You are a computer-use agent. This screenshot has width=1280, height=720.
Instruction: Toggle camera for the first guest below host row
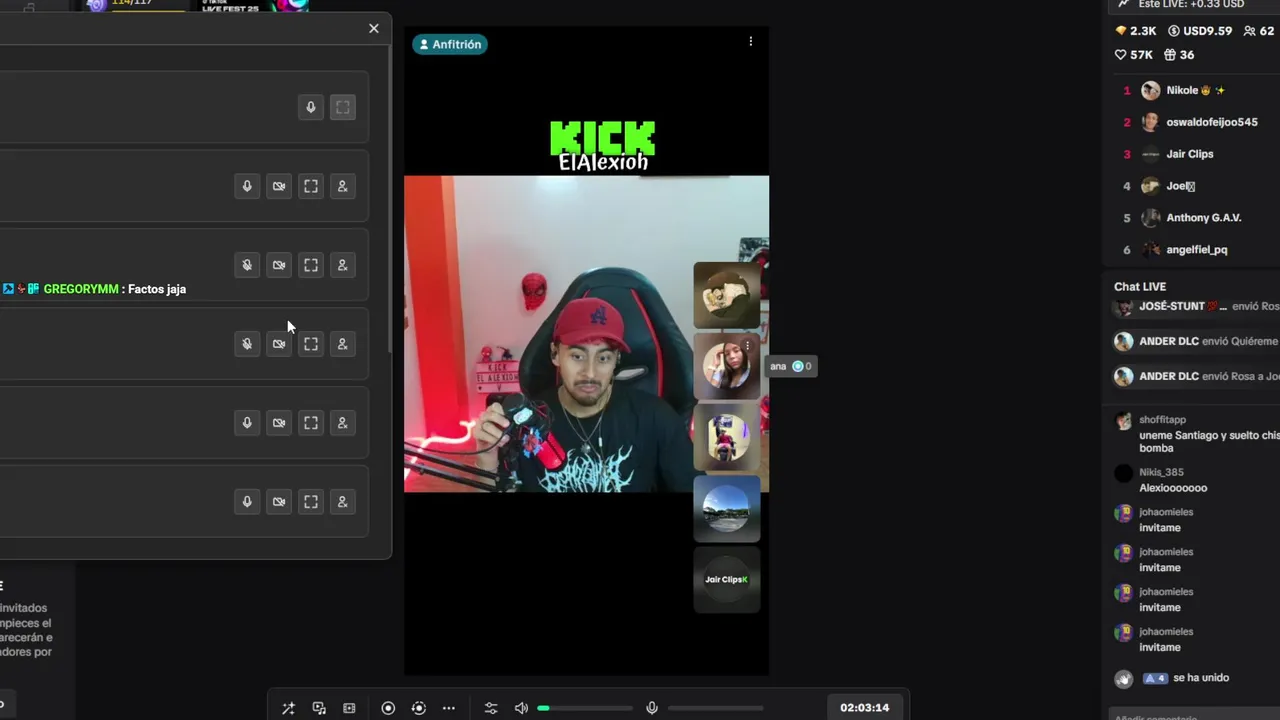point(279,186)
